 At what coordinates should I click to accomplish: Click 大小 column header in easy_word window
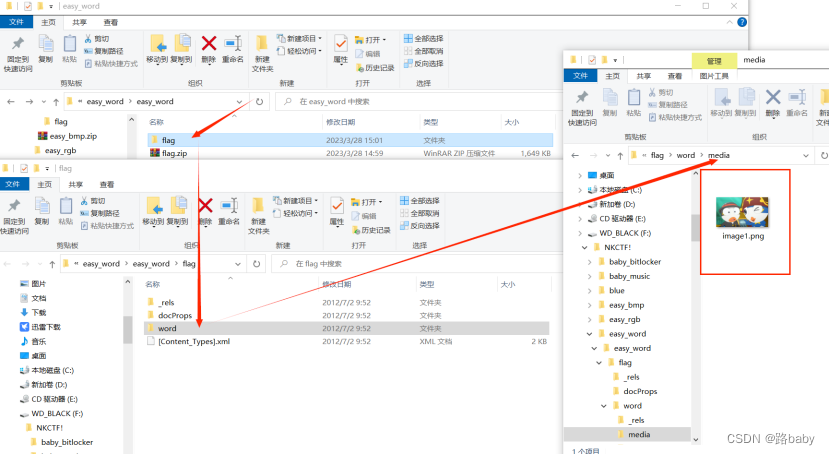511,122
